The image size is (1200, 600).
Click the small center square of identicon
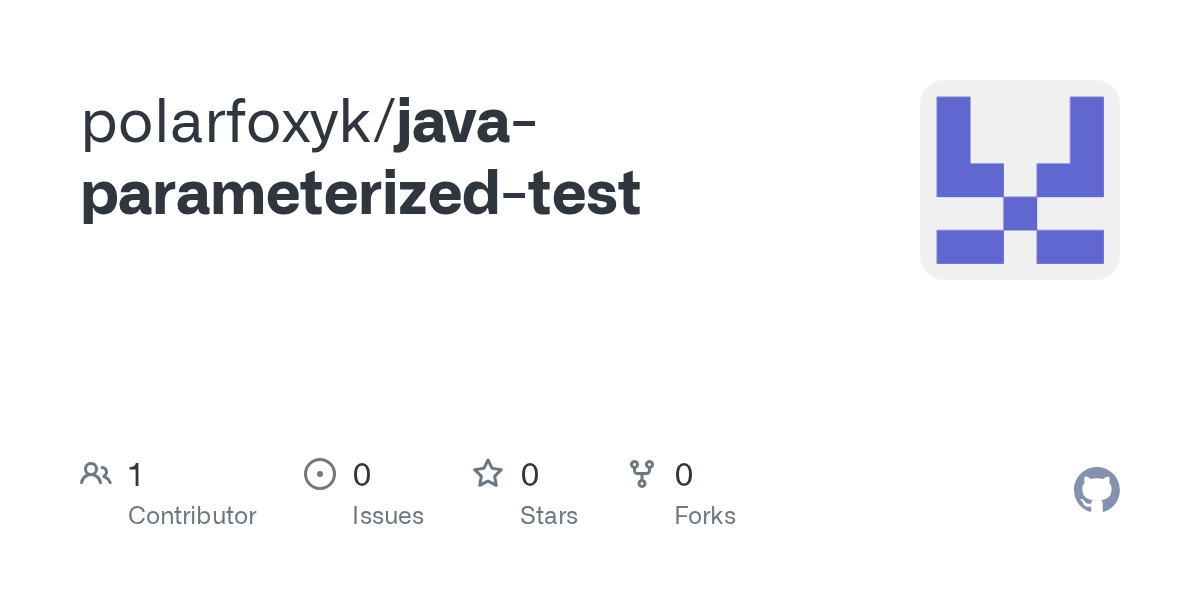click(x=1019, y=213)
